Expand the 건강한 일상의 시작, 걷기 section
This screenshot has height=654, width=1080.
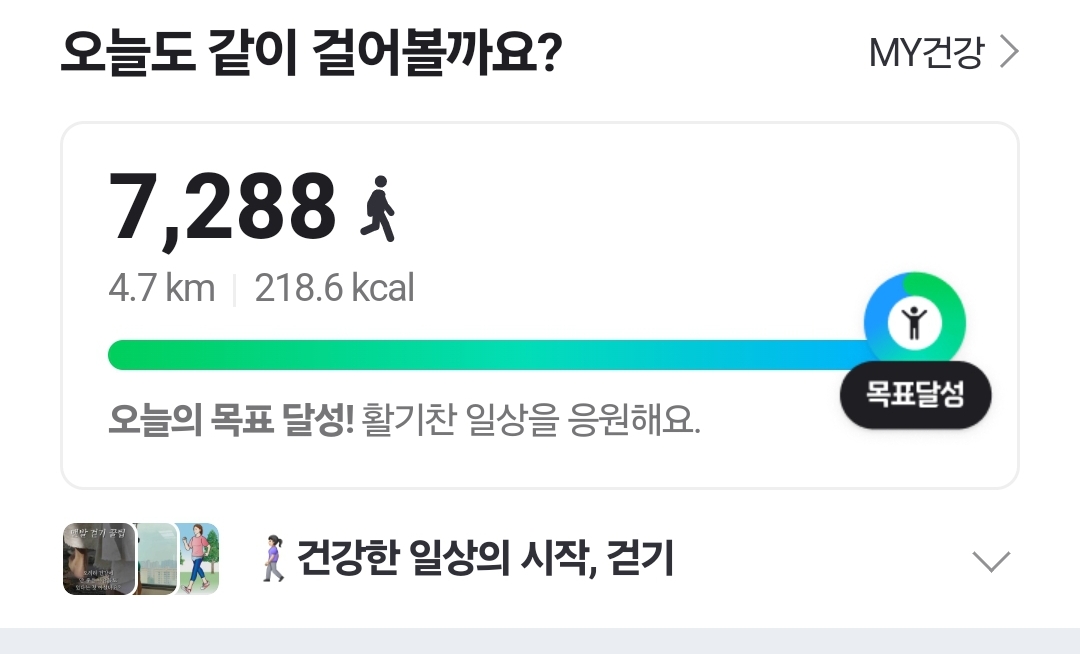coord(991,561)
